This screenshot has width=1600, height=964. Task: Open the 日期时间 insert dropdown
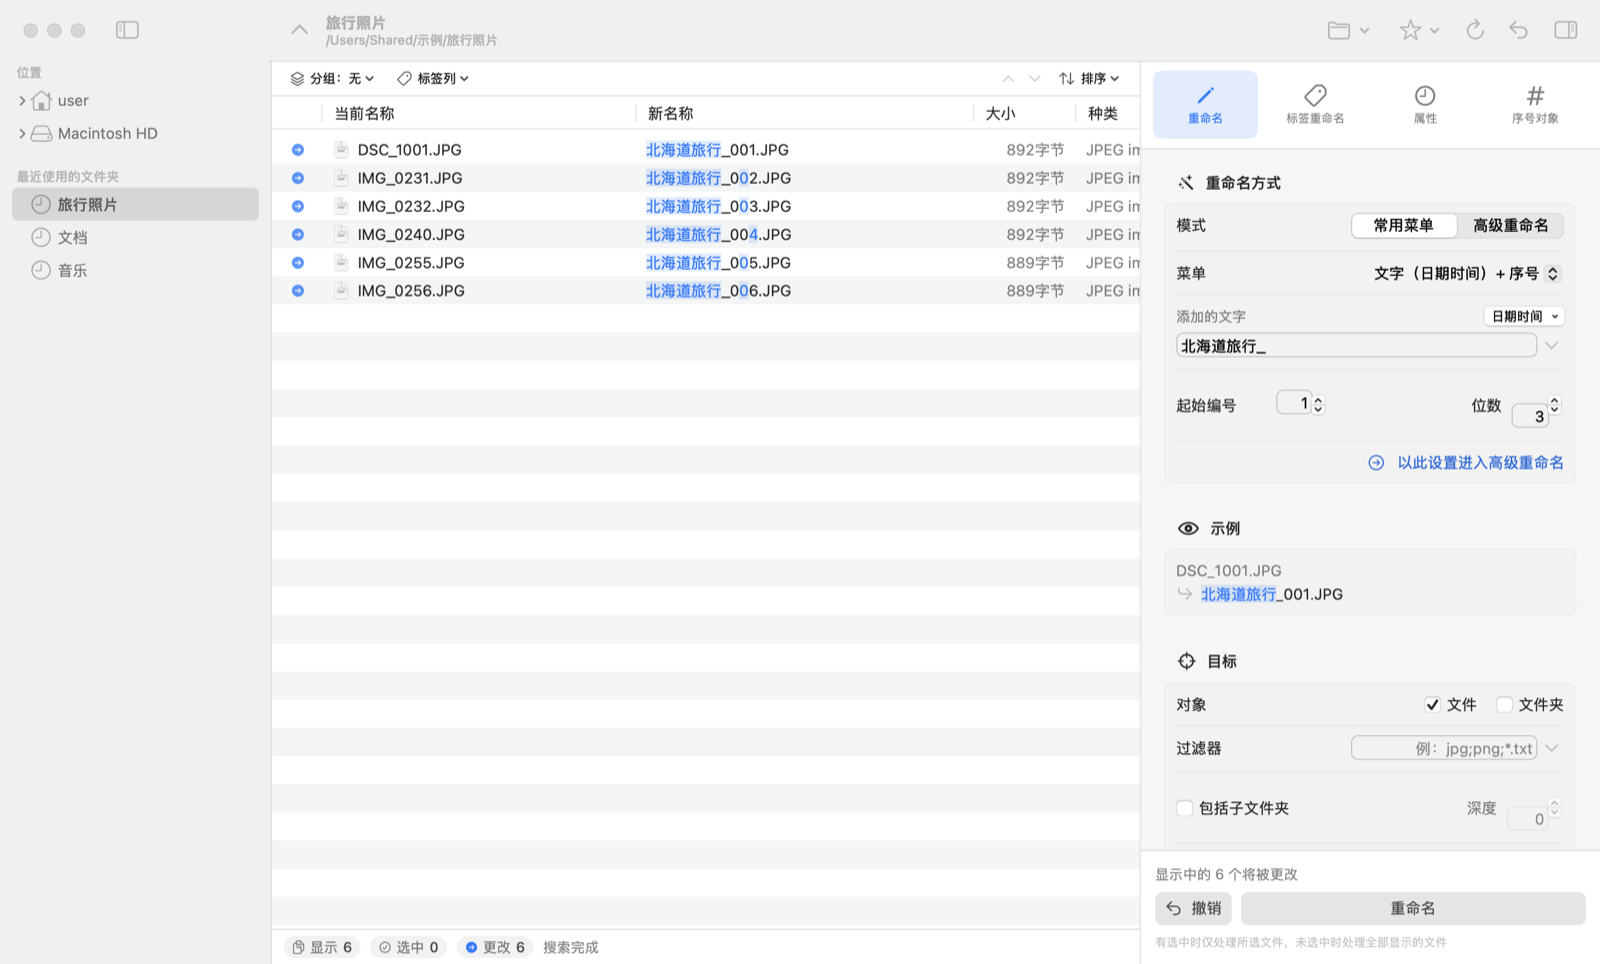click(1524, 316)
